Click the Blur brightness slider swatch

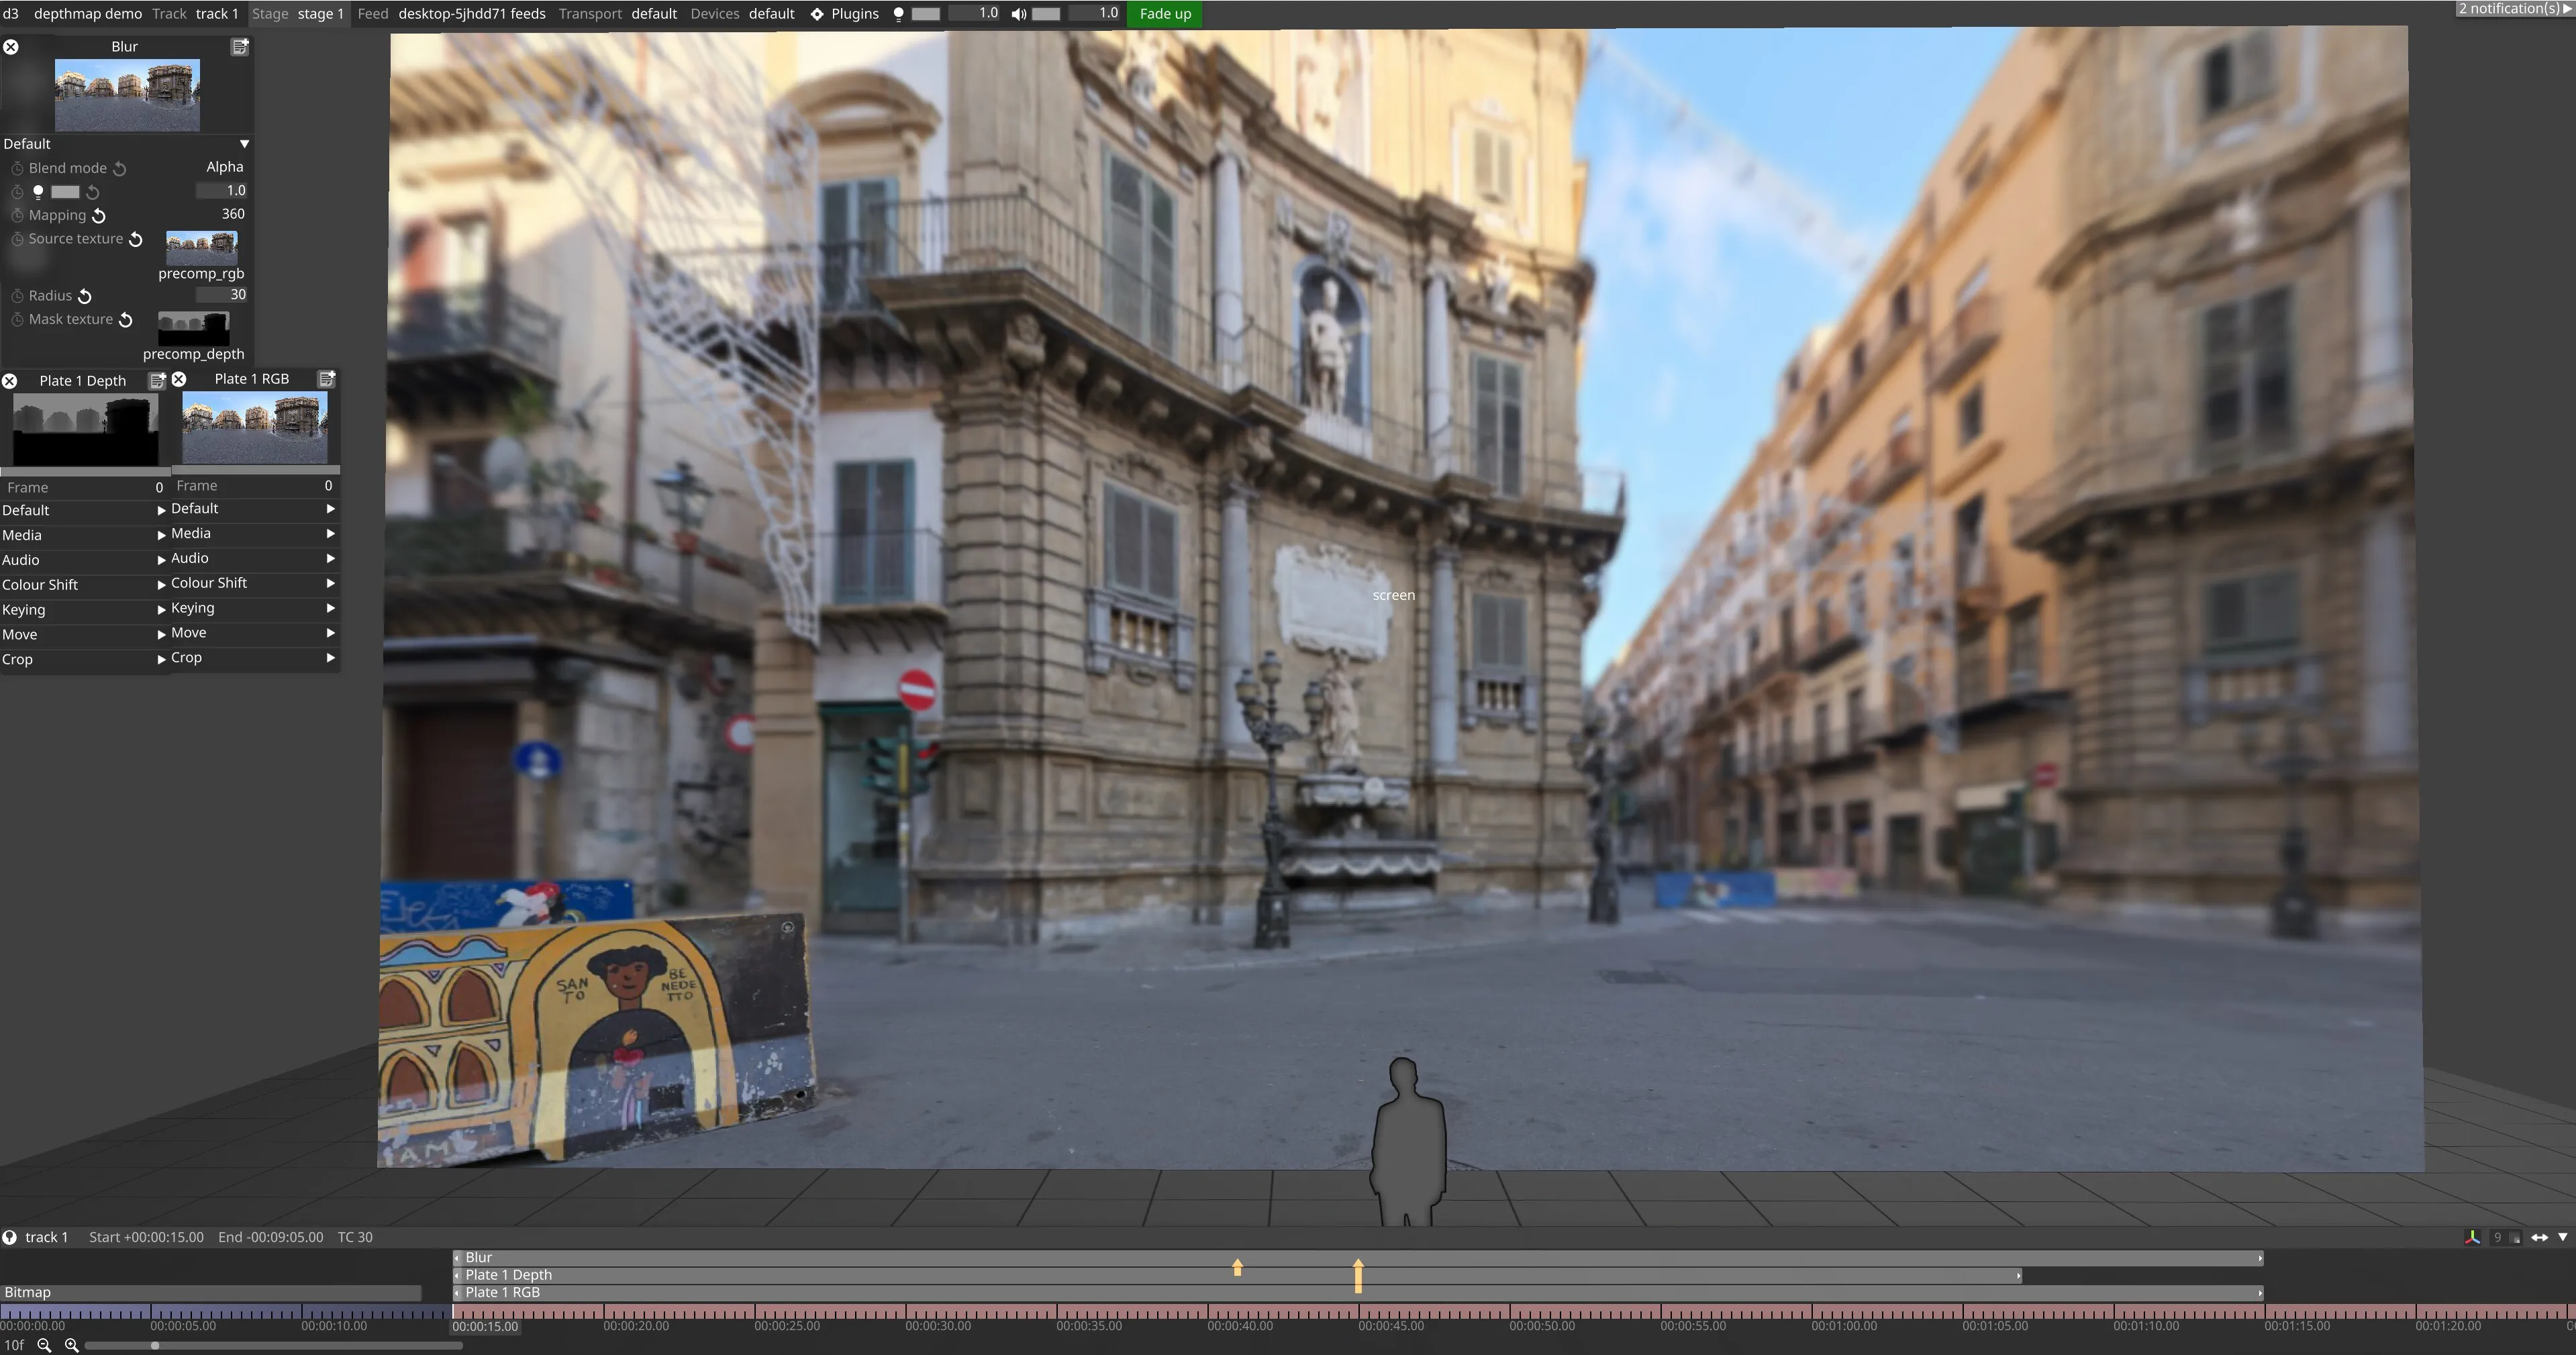pyautogui.click(x=65, y=192)
